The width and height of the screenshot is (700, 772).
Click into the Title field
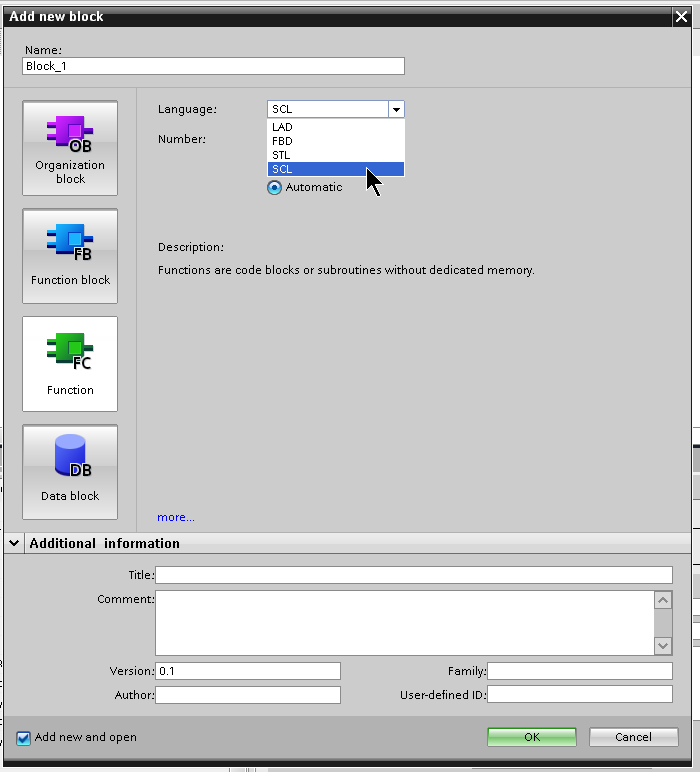(414, 575)
